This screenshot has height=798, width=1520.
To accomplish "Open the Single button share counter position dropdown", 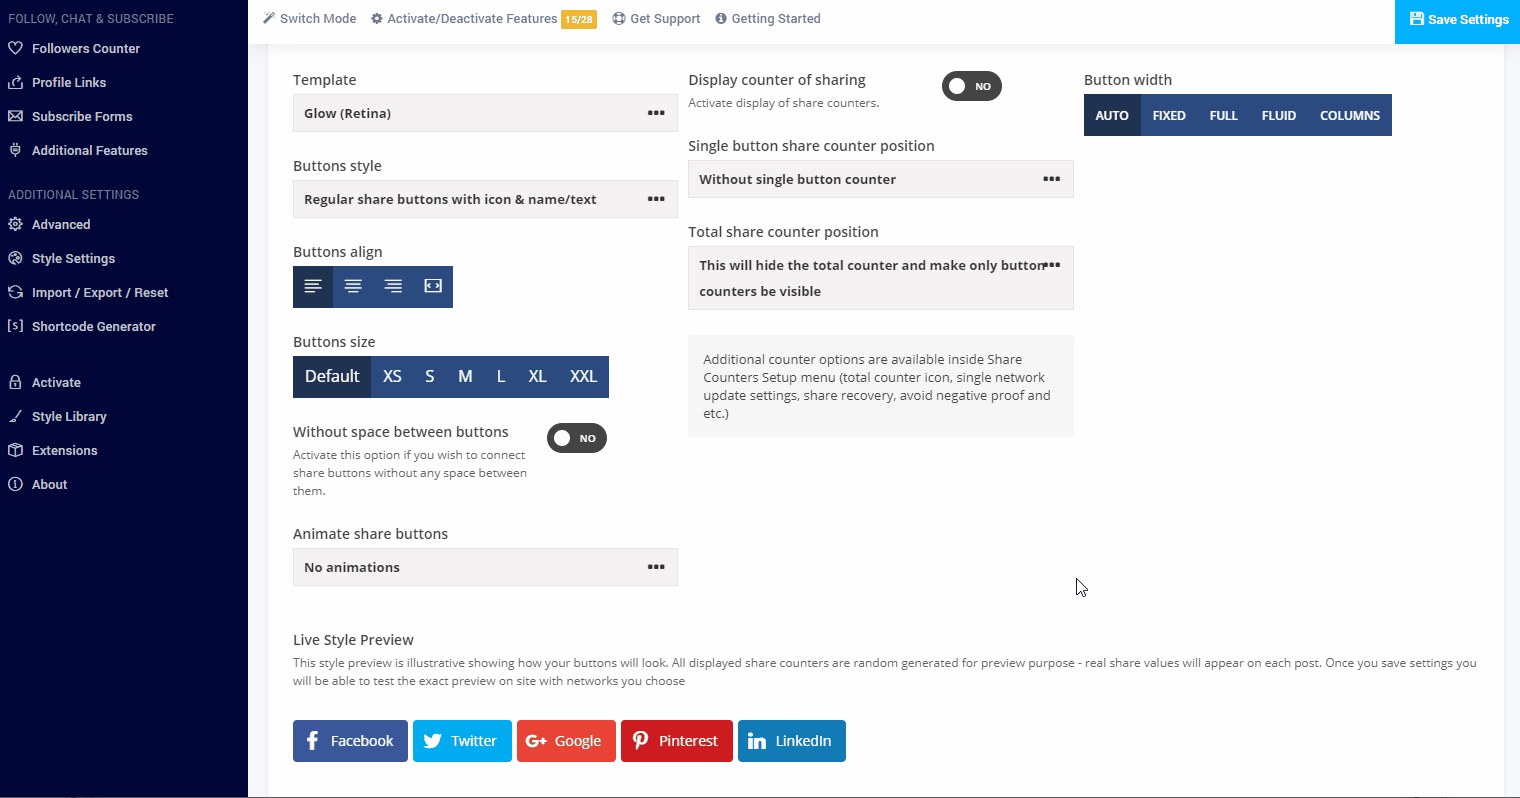I will [x=880, y=179].
